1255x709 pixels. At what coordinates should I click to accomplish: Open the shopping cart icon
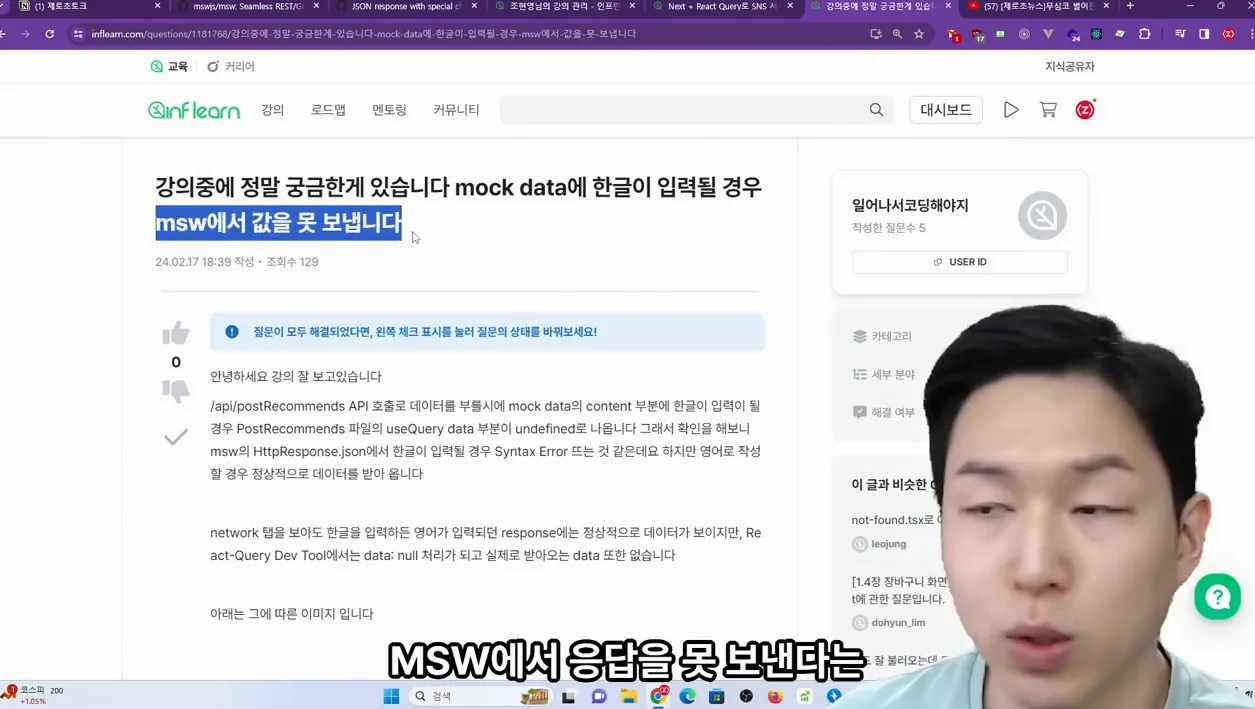1048,110
